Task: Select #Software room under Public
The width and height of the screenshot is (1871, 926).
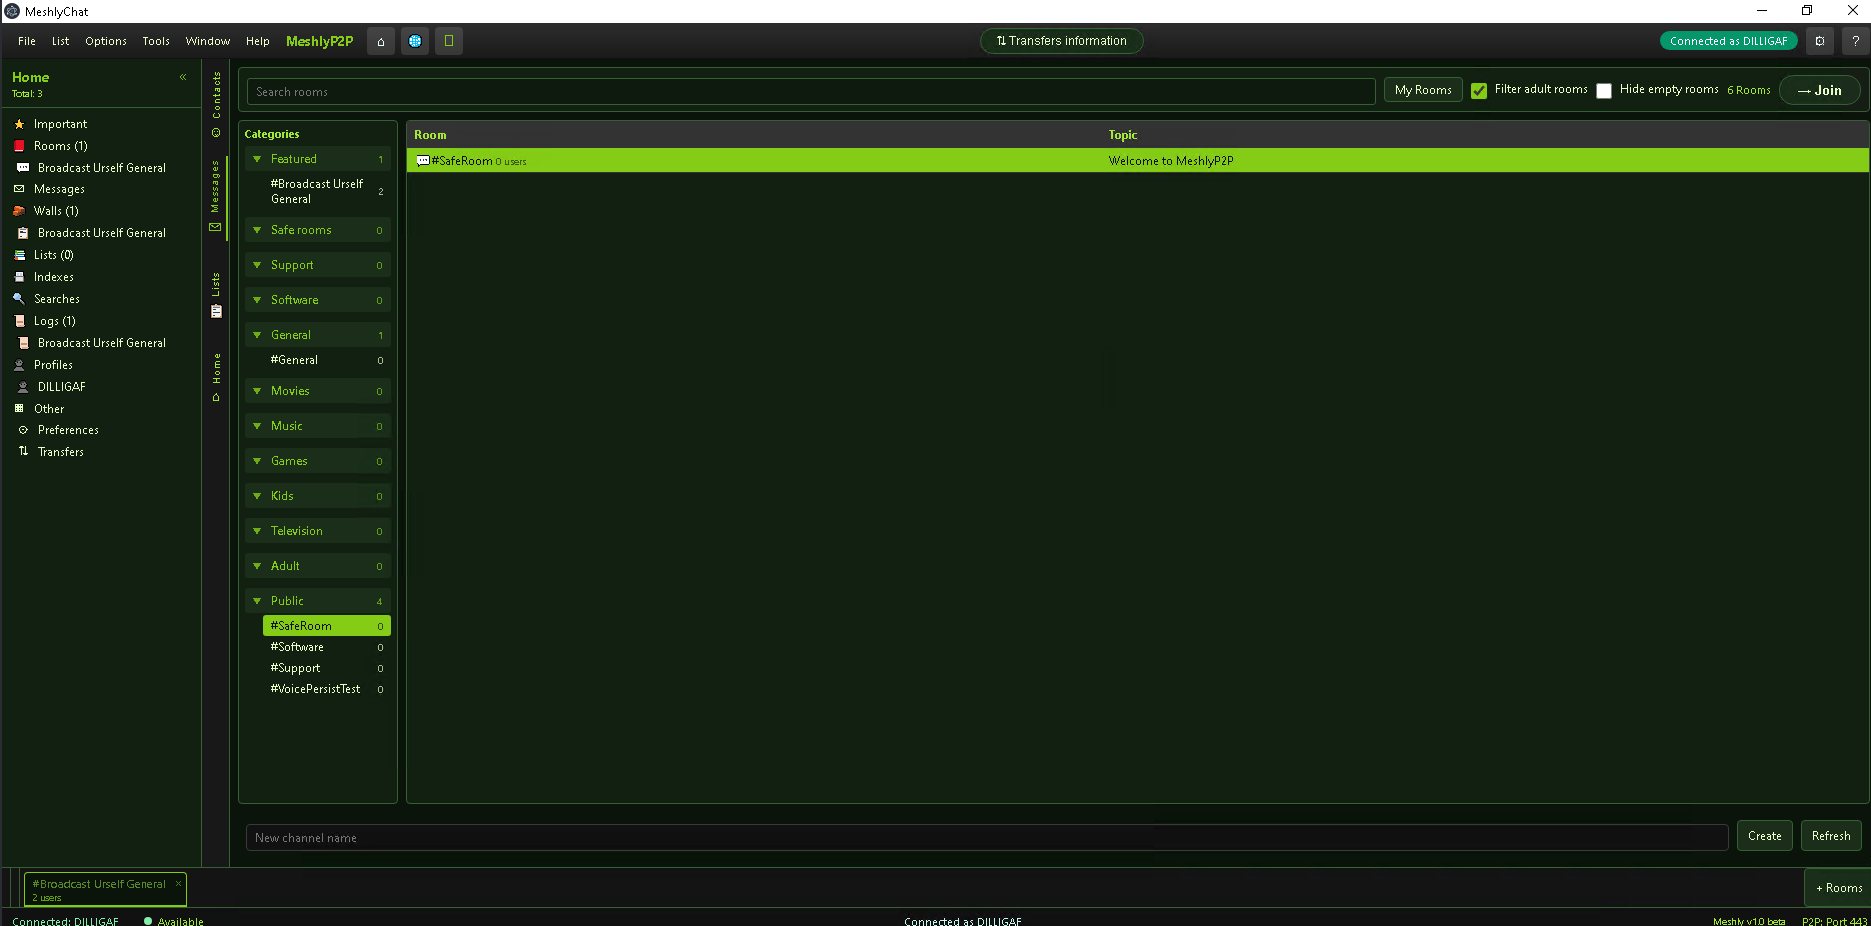Action: click(326, 647)
